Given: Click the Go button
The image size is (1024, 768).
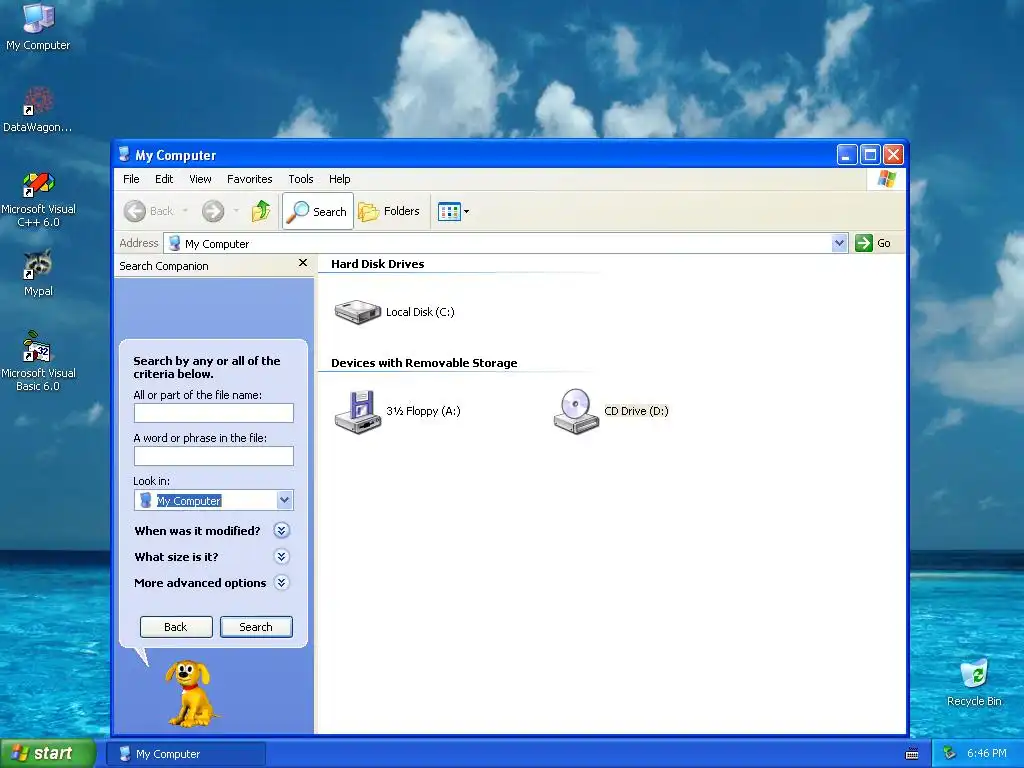Looking at the screenshot, I should pyautogui.click(x=873, y=243).
